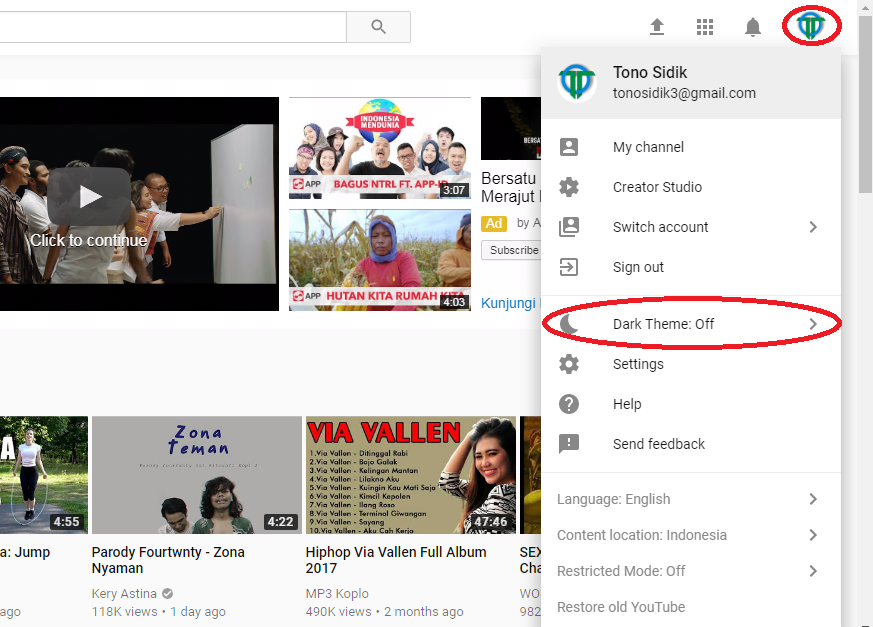Click the account avatar in the top bar

[x=811, y=26]
